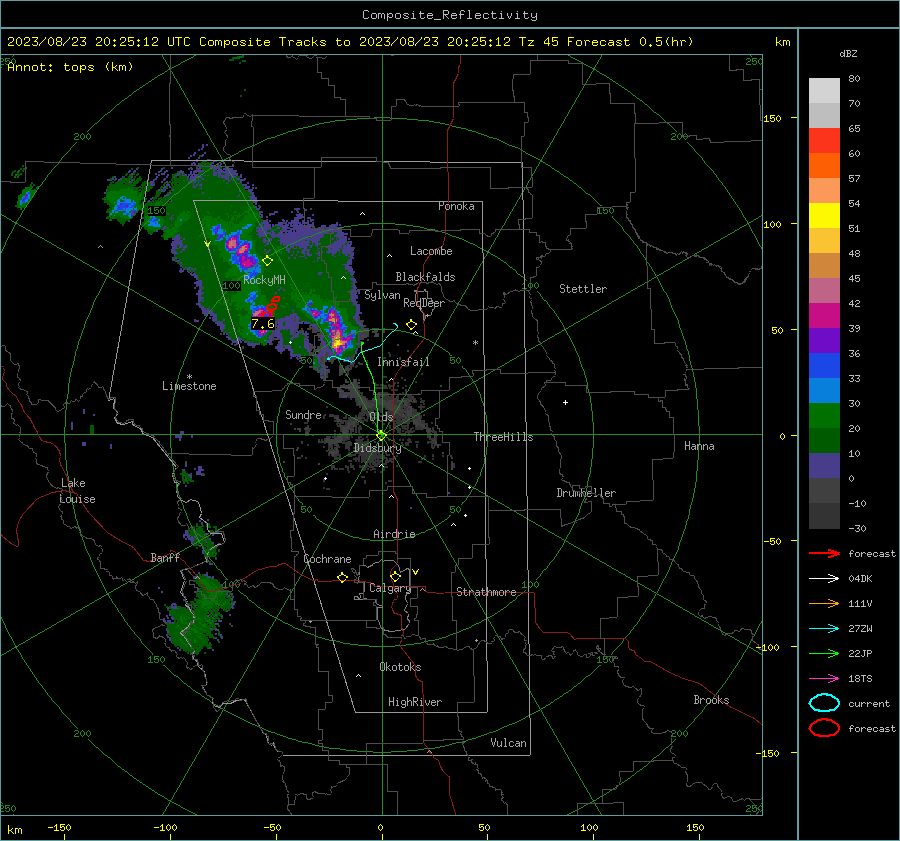Click the RockyMH label on map
This screenshot has width=900, height=841.
coord(264,280)
